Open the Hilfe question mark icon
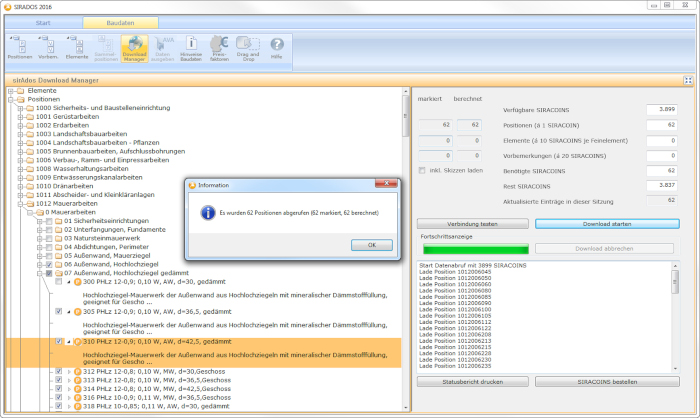The height and width of the screenshot is (418, 700). [276, 48]
